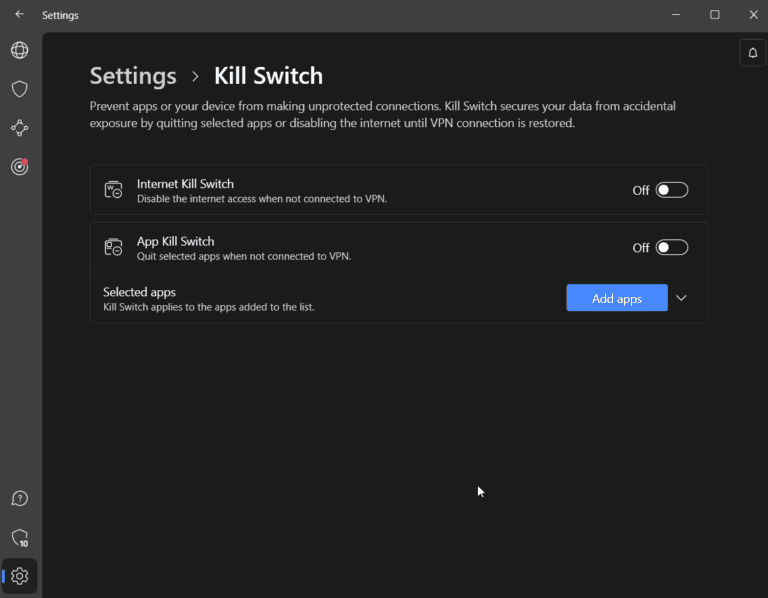This screenshot has height=598, width=768.
Task: Open the Threat Protection shield icon
Action: (x=19, y=89)
